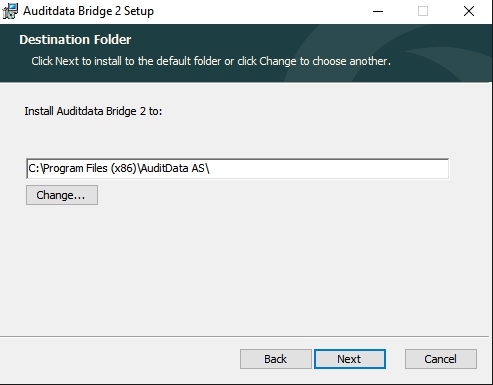Click the installer icon in title bar
The width and height of the screenshot is (493, 385).
[x=10, y=11]
